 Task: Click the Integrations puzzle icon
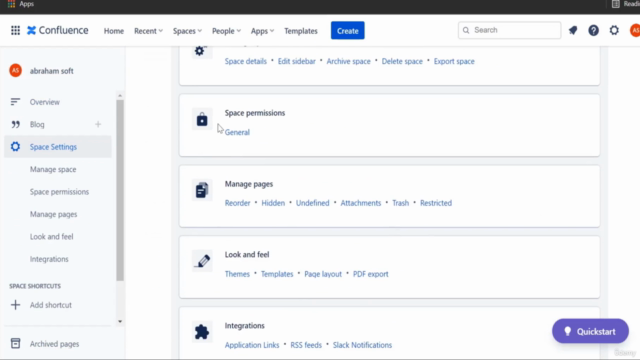pyautogui.click(x=202, y=332)
